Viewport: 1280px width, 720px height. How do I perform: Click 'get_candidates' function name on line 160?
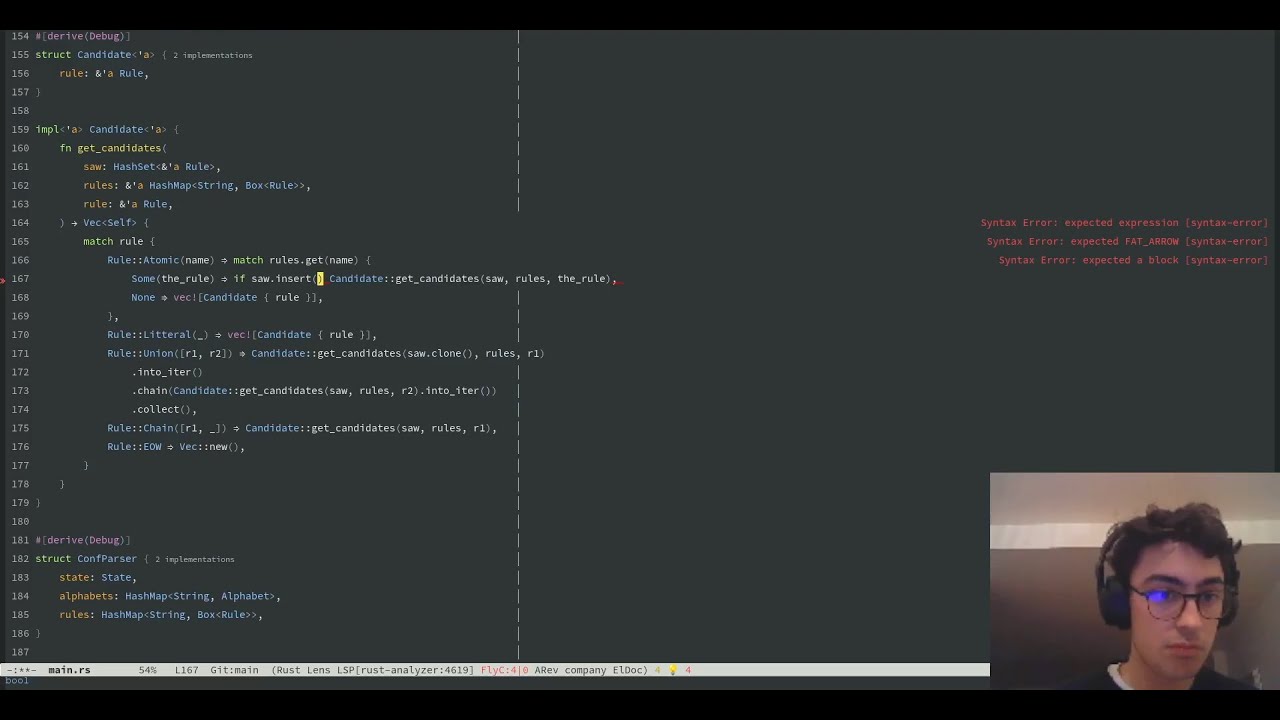[x=119, y=148]
